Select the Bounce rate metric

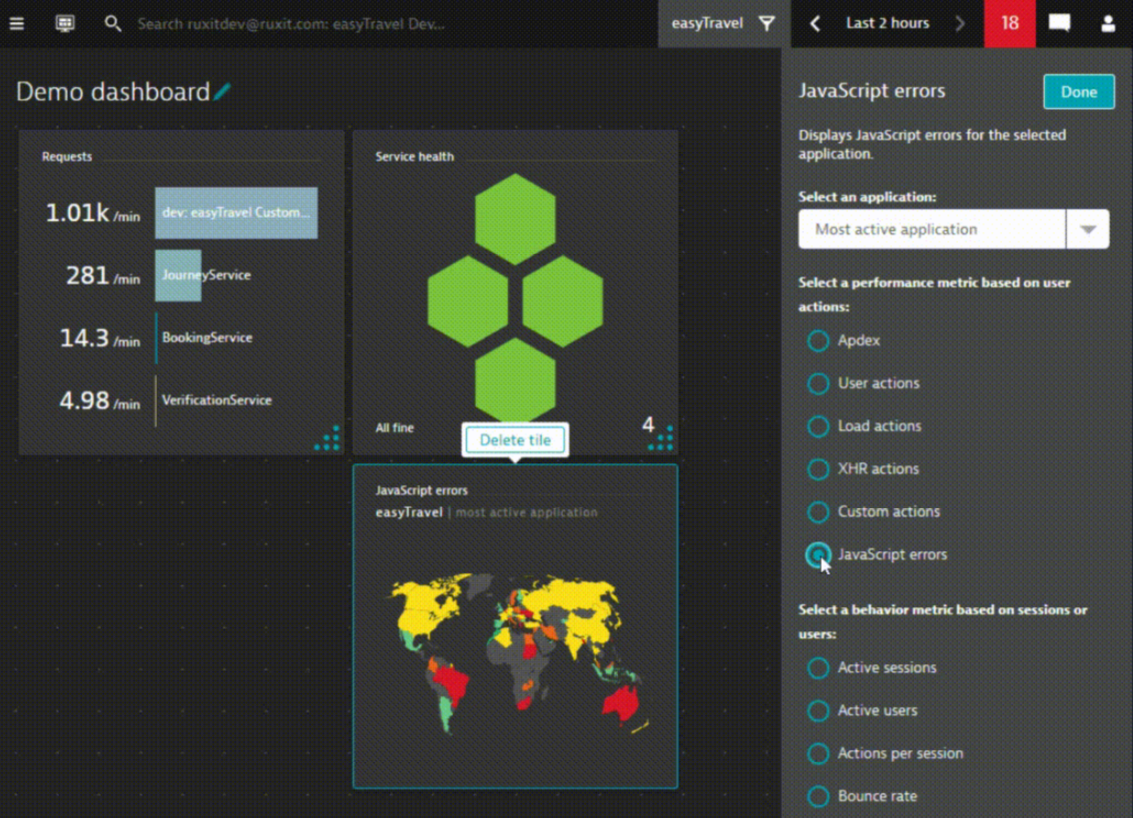[817, 796]
